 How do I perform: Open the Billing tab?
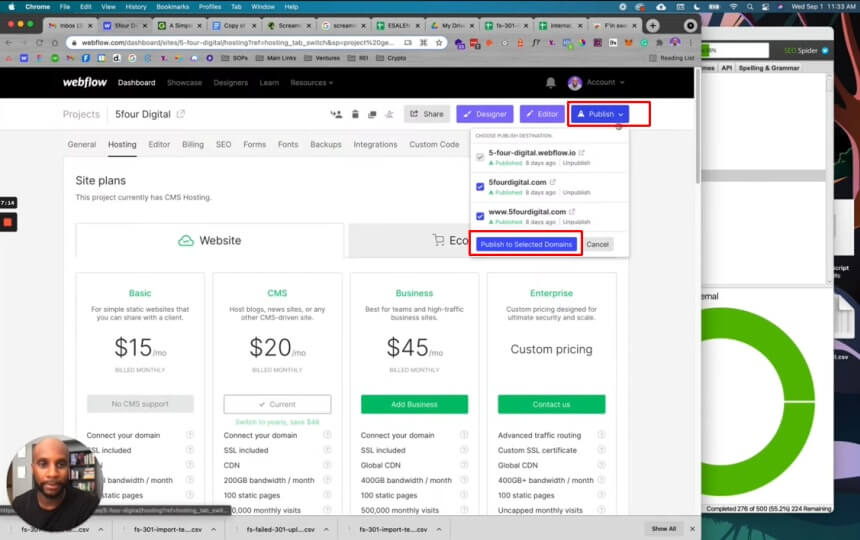click(193, 145)
